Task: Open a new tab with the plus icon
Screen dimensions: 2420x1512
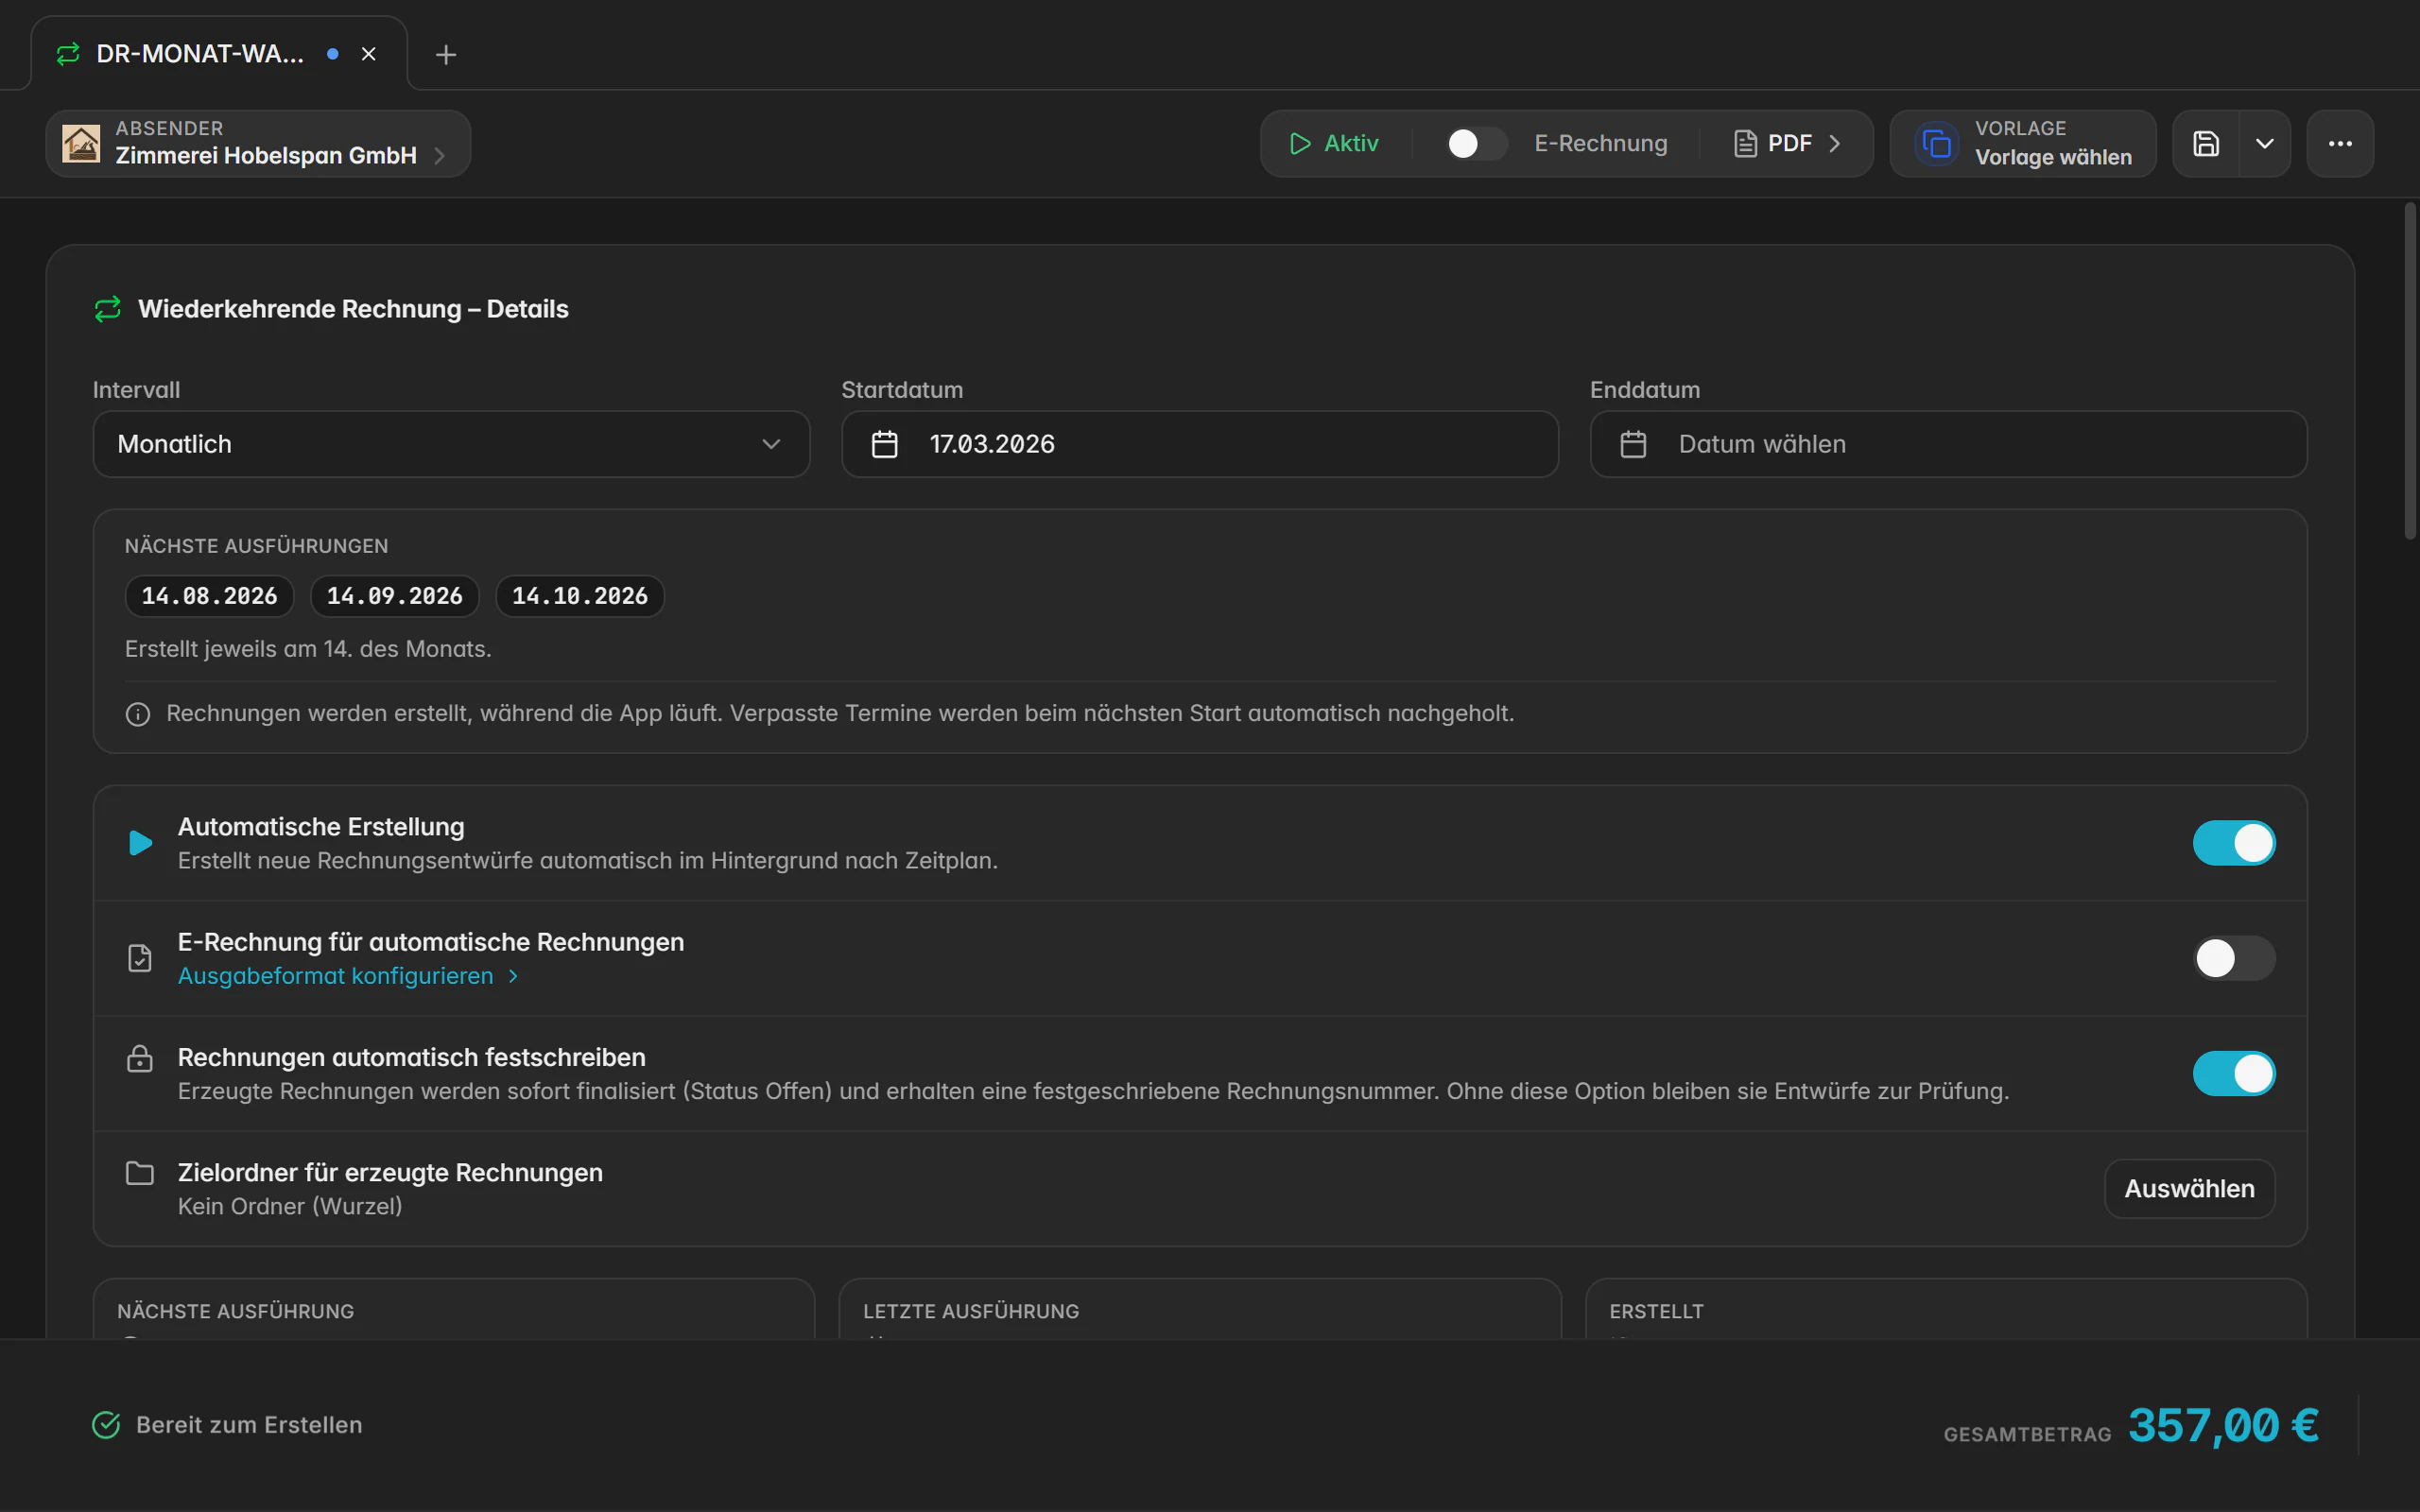Action: [x=446, y=54]
